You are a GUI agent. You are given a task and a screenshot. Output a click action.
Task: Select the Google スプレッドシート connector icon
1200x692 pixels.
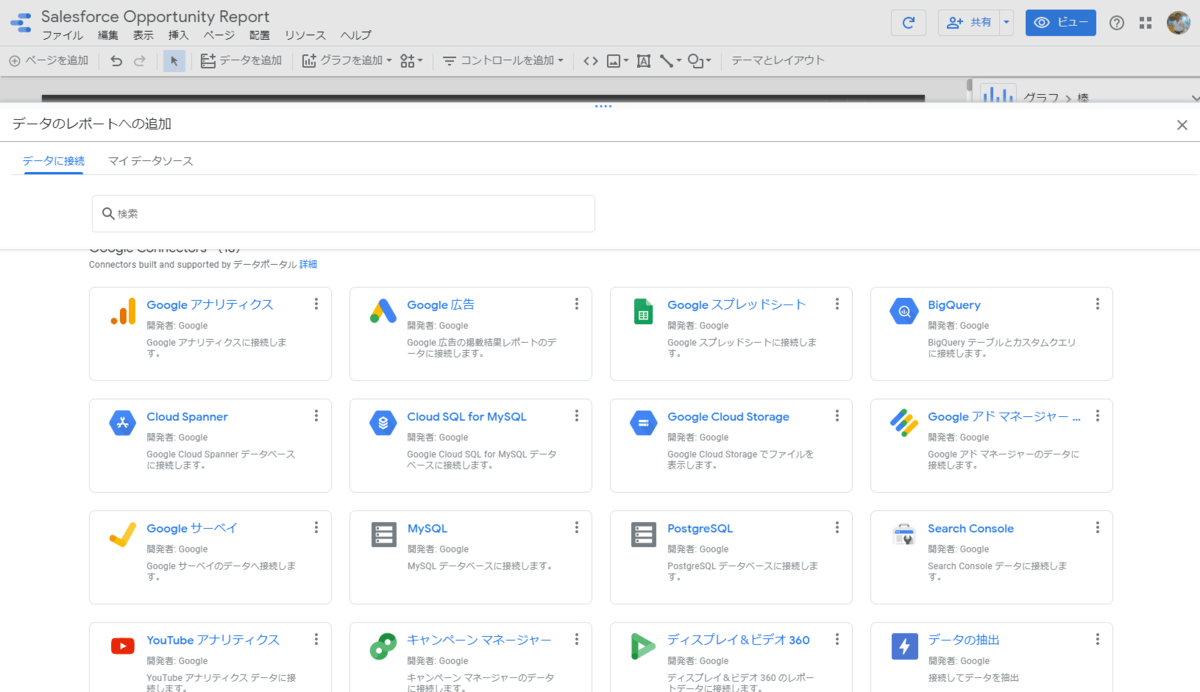point(643,312)
